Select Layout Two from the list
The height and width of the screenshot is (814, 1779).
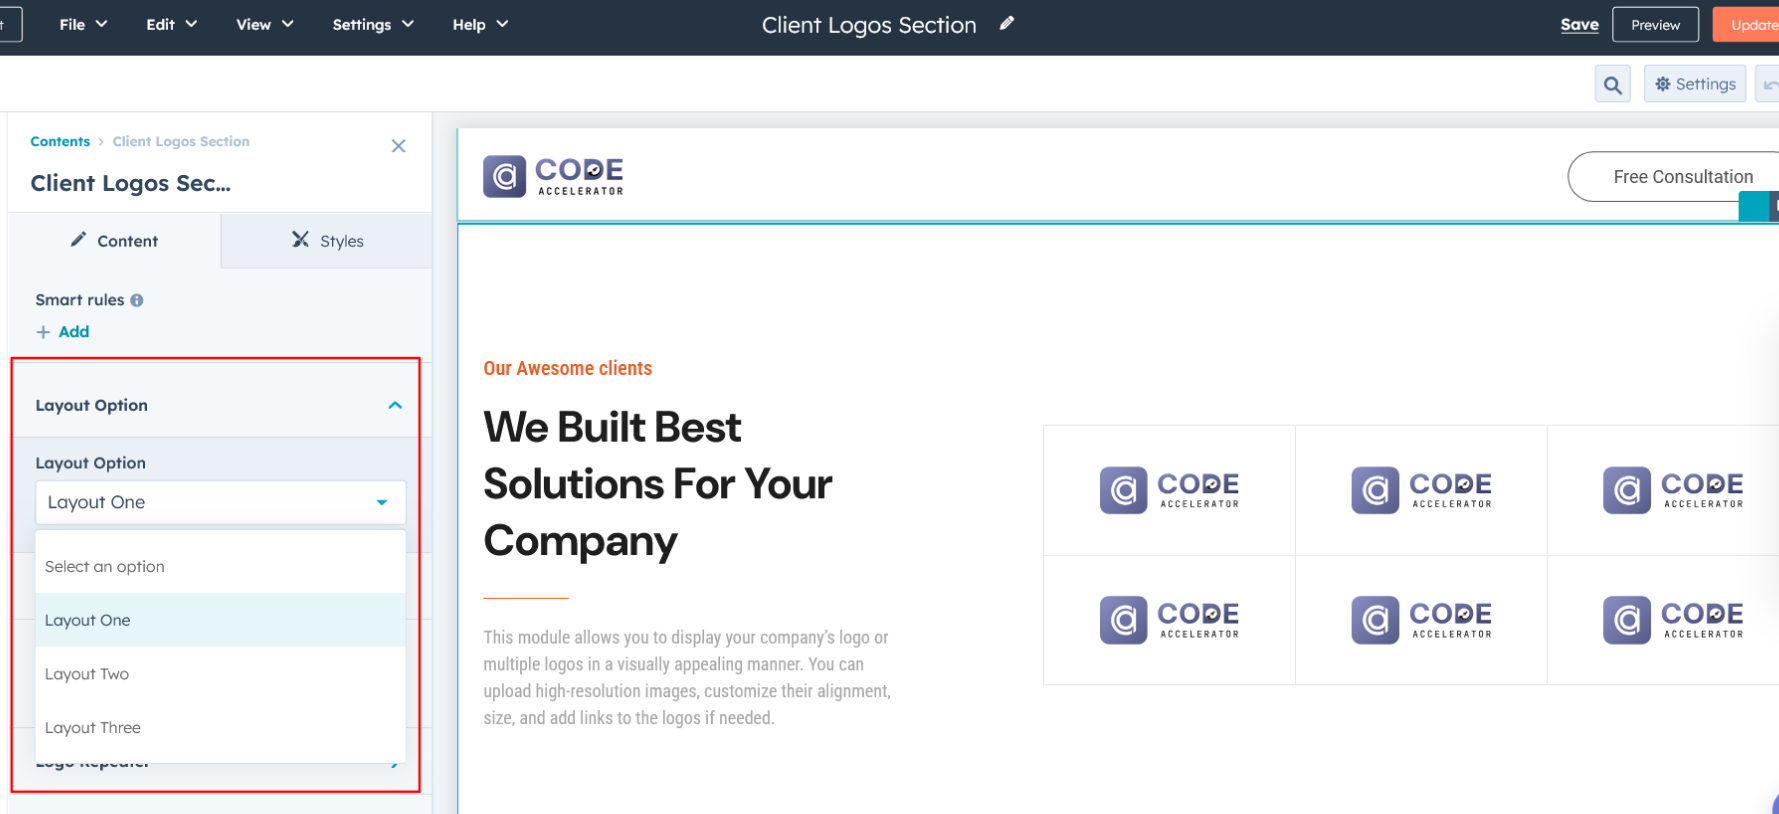pos(87,674)
